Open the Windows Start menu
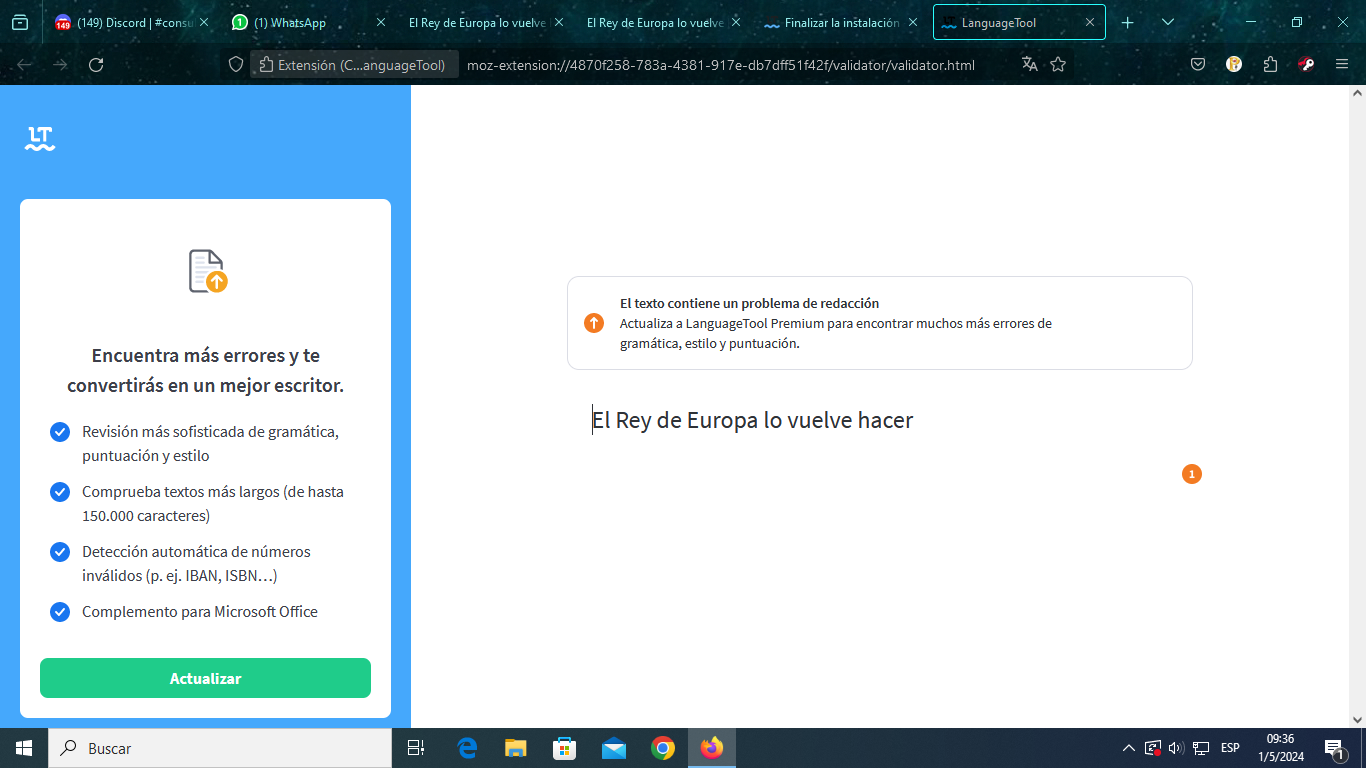Image resolution: width=1366 pixels, height=768 pixels. [24, 748]
